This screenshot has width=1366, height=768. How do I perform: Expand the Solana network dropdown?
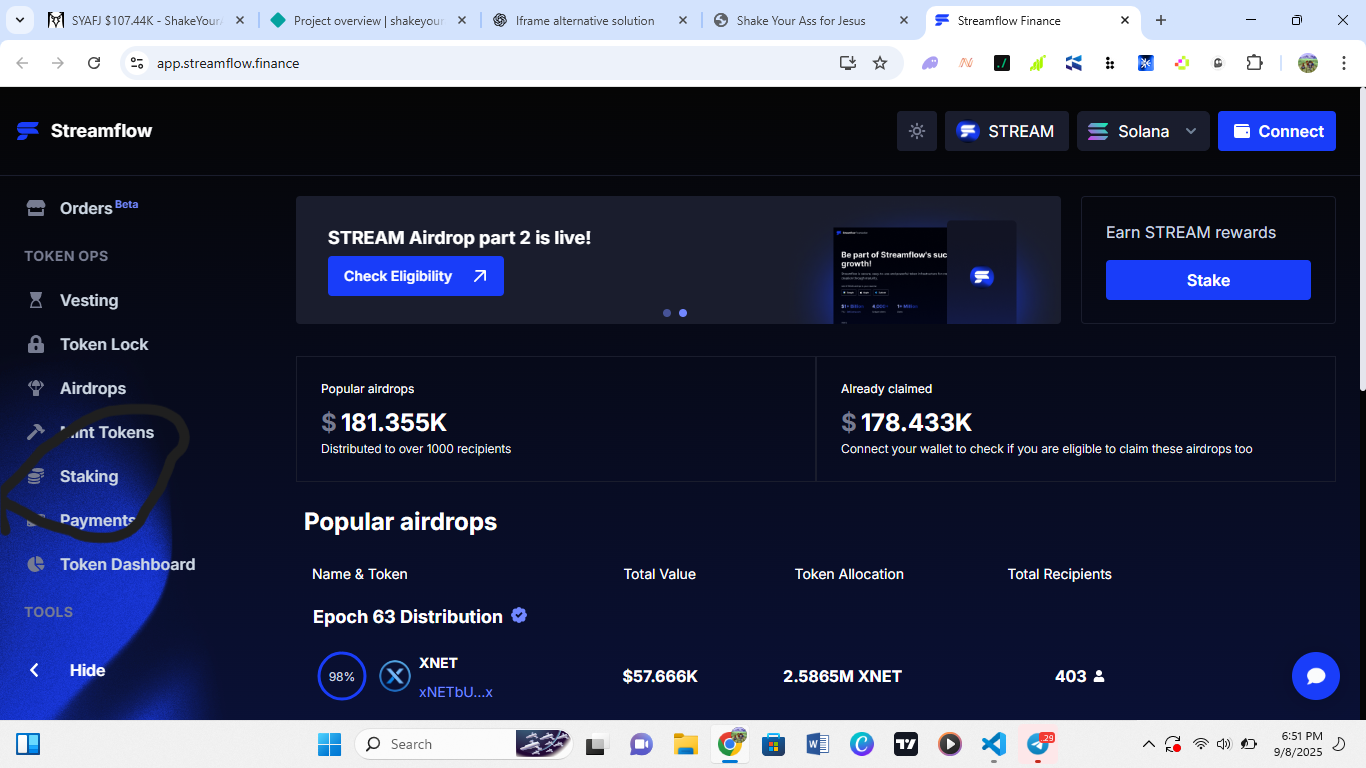[1143, 131]
